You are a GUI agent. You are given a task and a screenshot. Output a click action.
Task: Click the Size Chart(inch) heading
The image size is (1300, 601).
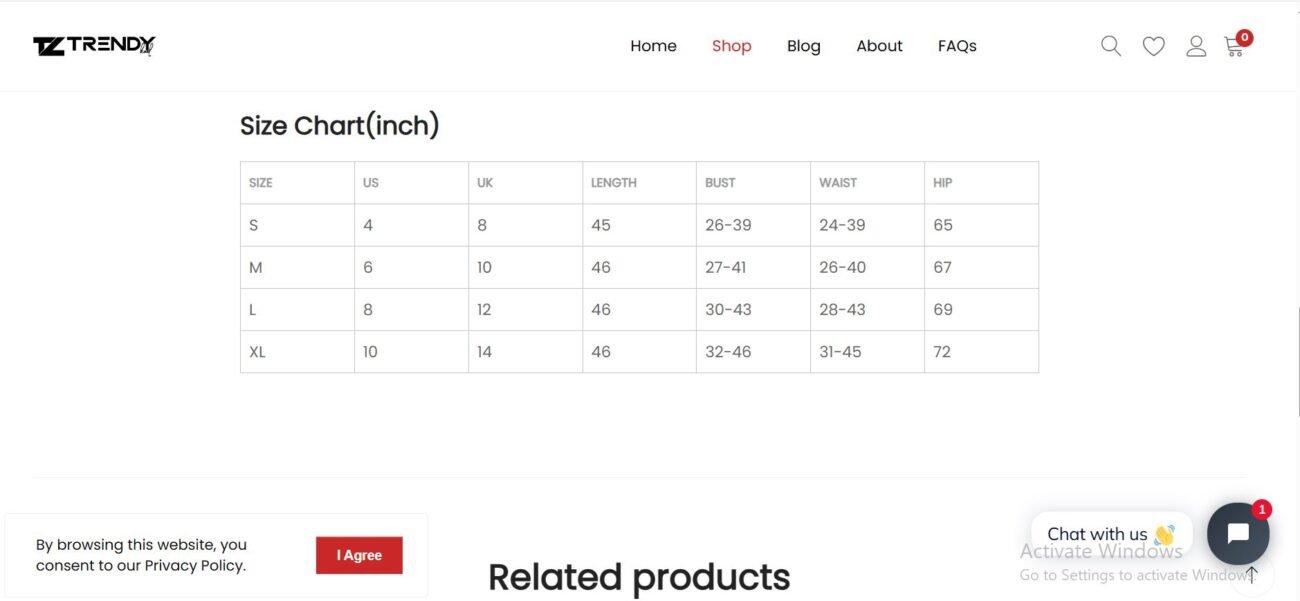point(340,126)
